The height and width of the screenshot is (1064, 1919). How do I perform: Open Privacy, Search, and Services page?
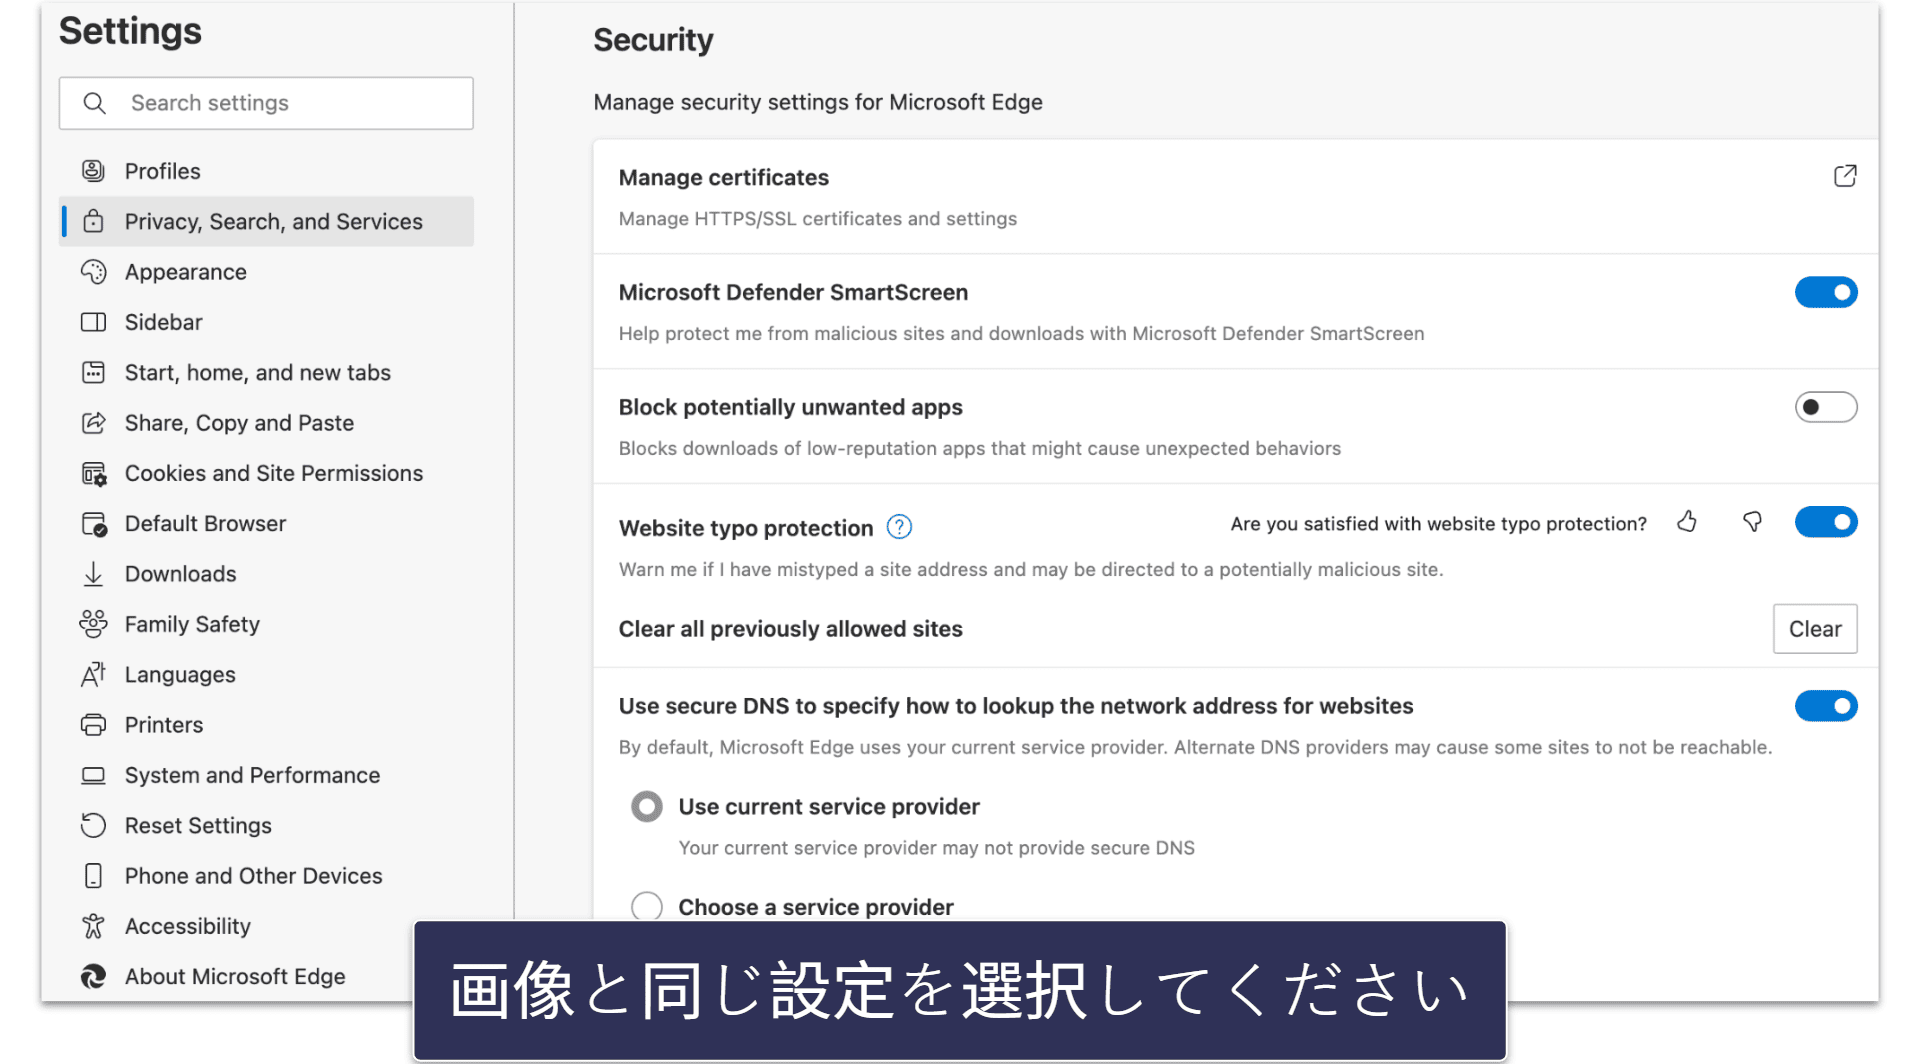coord(266,221)
